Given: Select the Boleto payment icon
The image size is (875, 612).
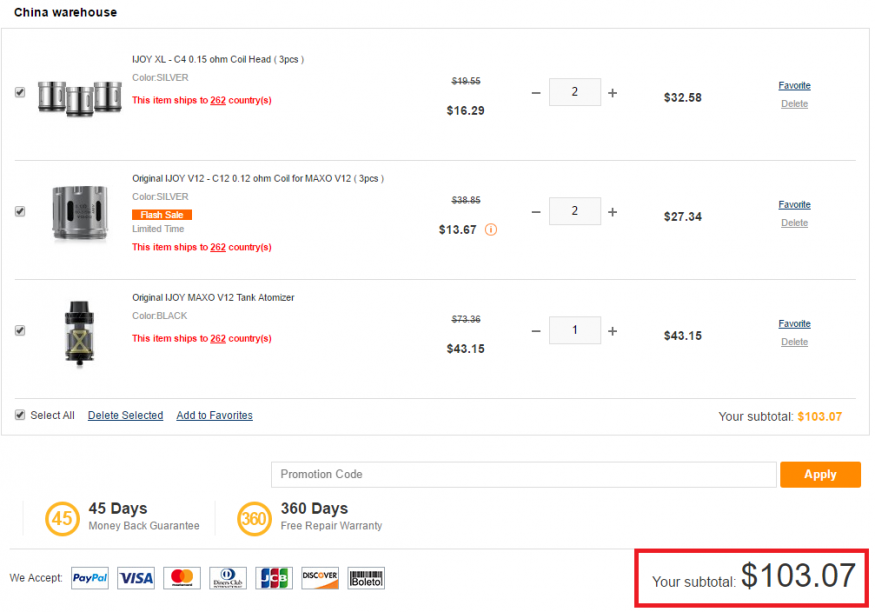Looking at the screenshot, I should click(366, 578).
